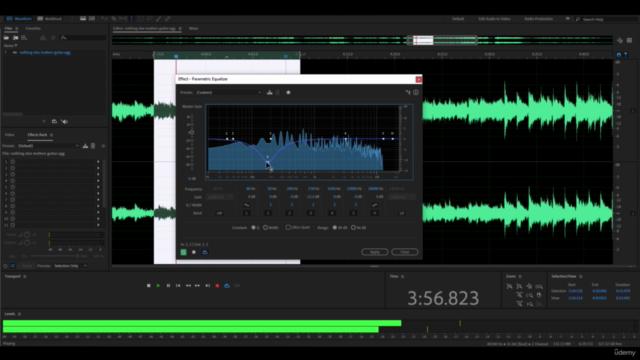Image resolution: width=640 pixels, height=360 pixels.
Task: Open the Video panel tab
Action: (9, 135)
